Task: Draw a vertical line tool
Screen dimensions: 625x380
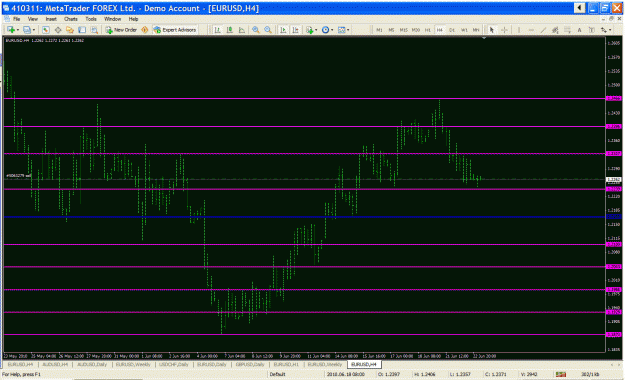Action: (519, 30)
